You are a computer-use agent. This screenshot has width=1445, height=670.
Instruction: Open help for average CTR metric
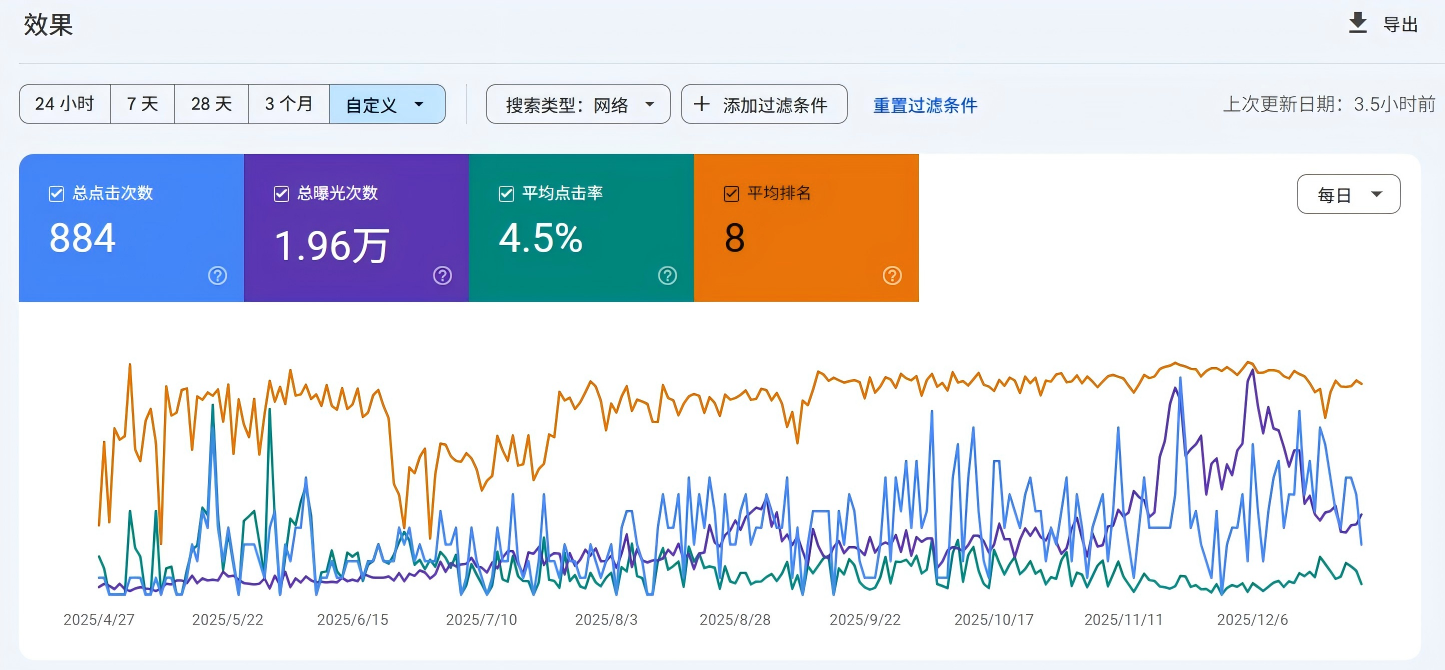pos(667,276)
